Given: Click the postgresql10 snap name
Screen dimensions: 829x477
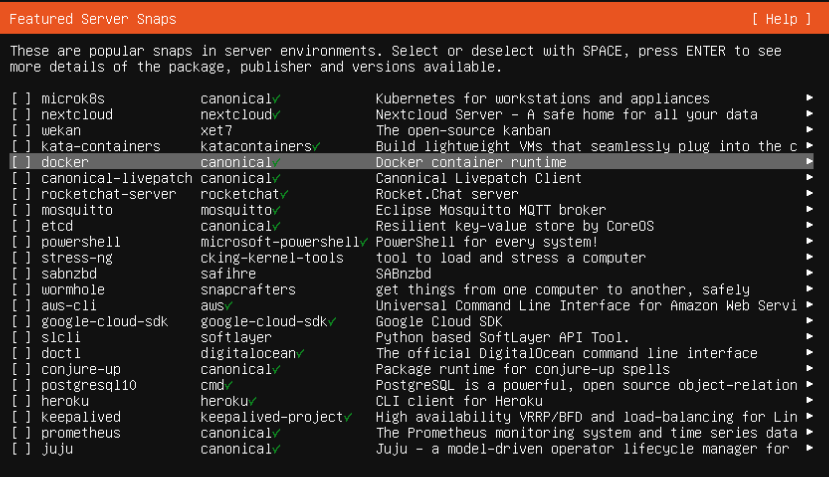Looking at the screenshot, I should [88, 385].
